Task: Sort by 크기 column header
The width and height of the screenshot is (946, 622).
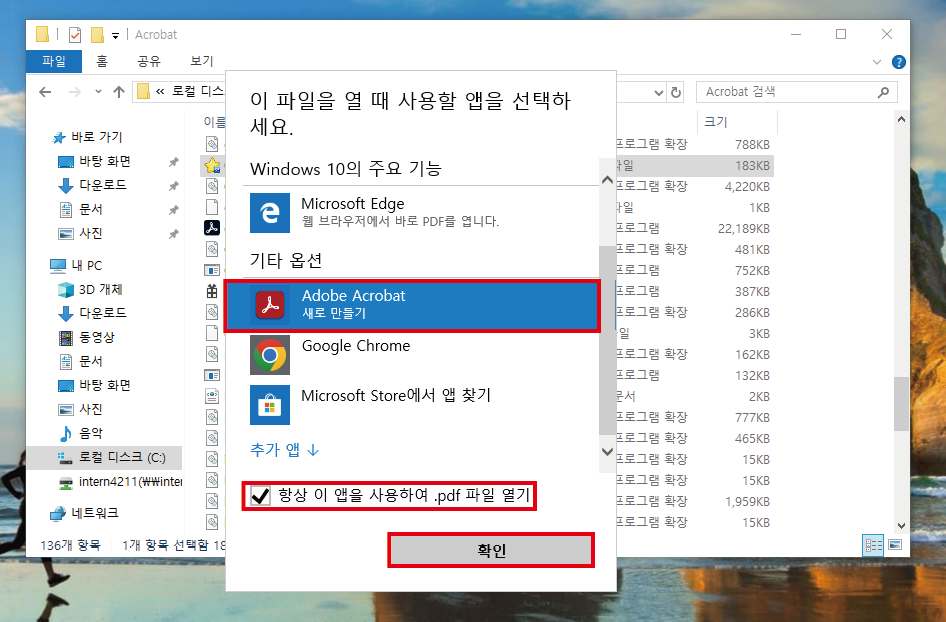Action: coord(716,122)
